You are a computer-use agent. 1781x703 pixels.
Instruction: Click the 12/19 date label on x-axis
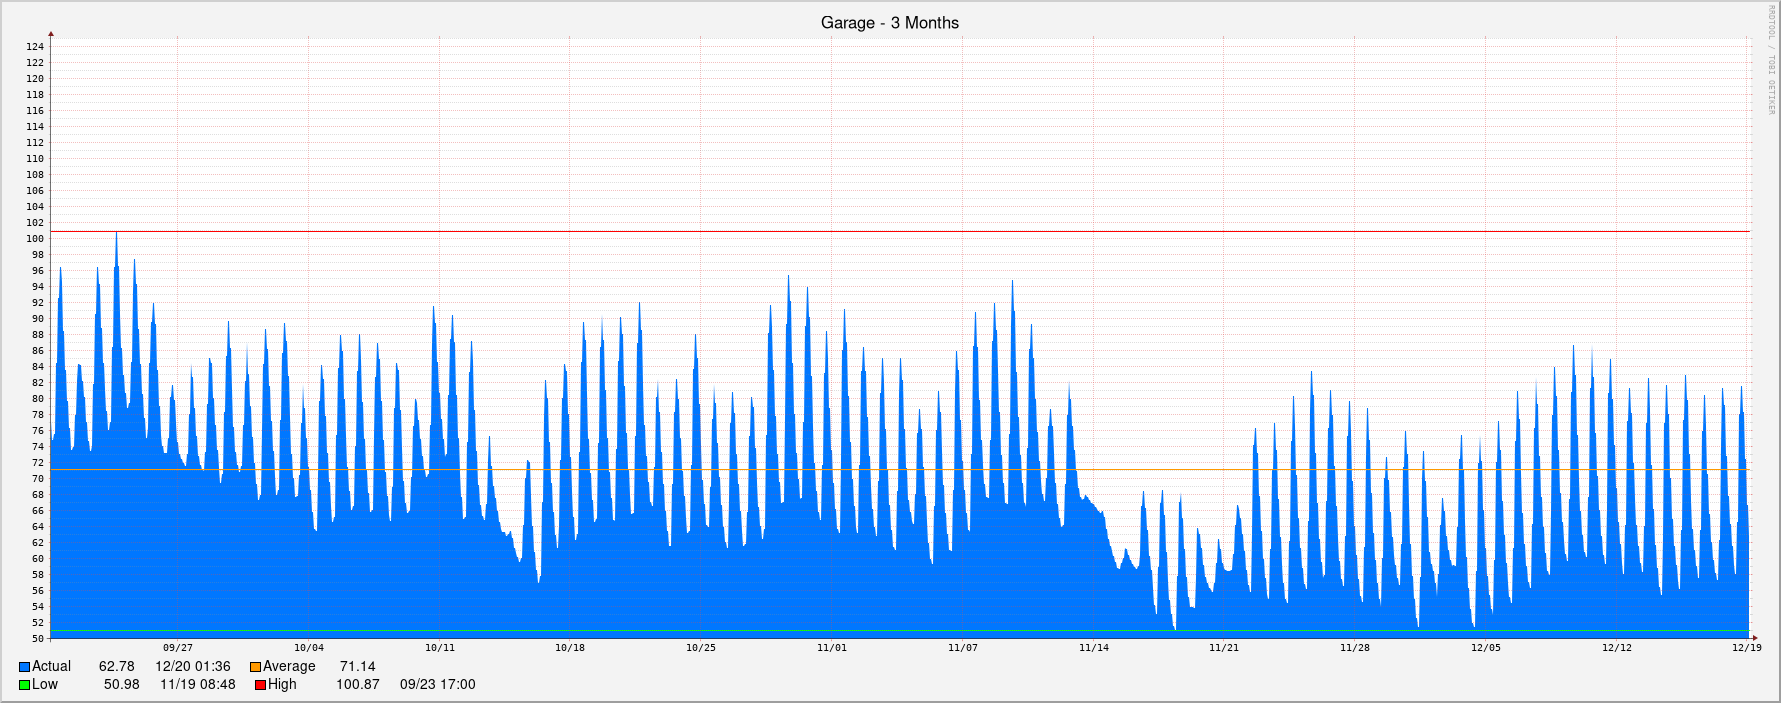pos(1746,648)
